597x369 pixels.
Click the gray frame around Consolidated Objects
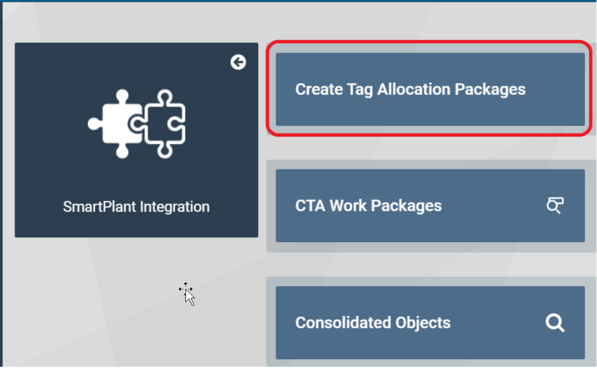[430, 281]
